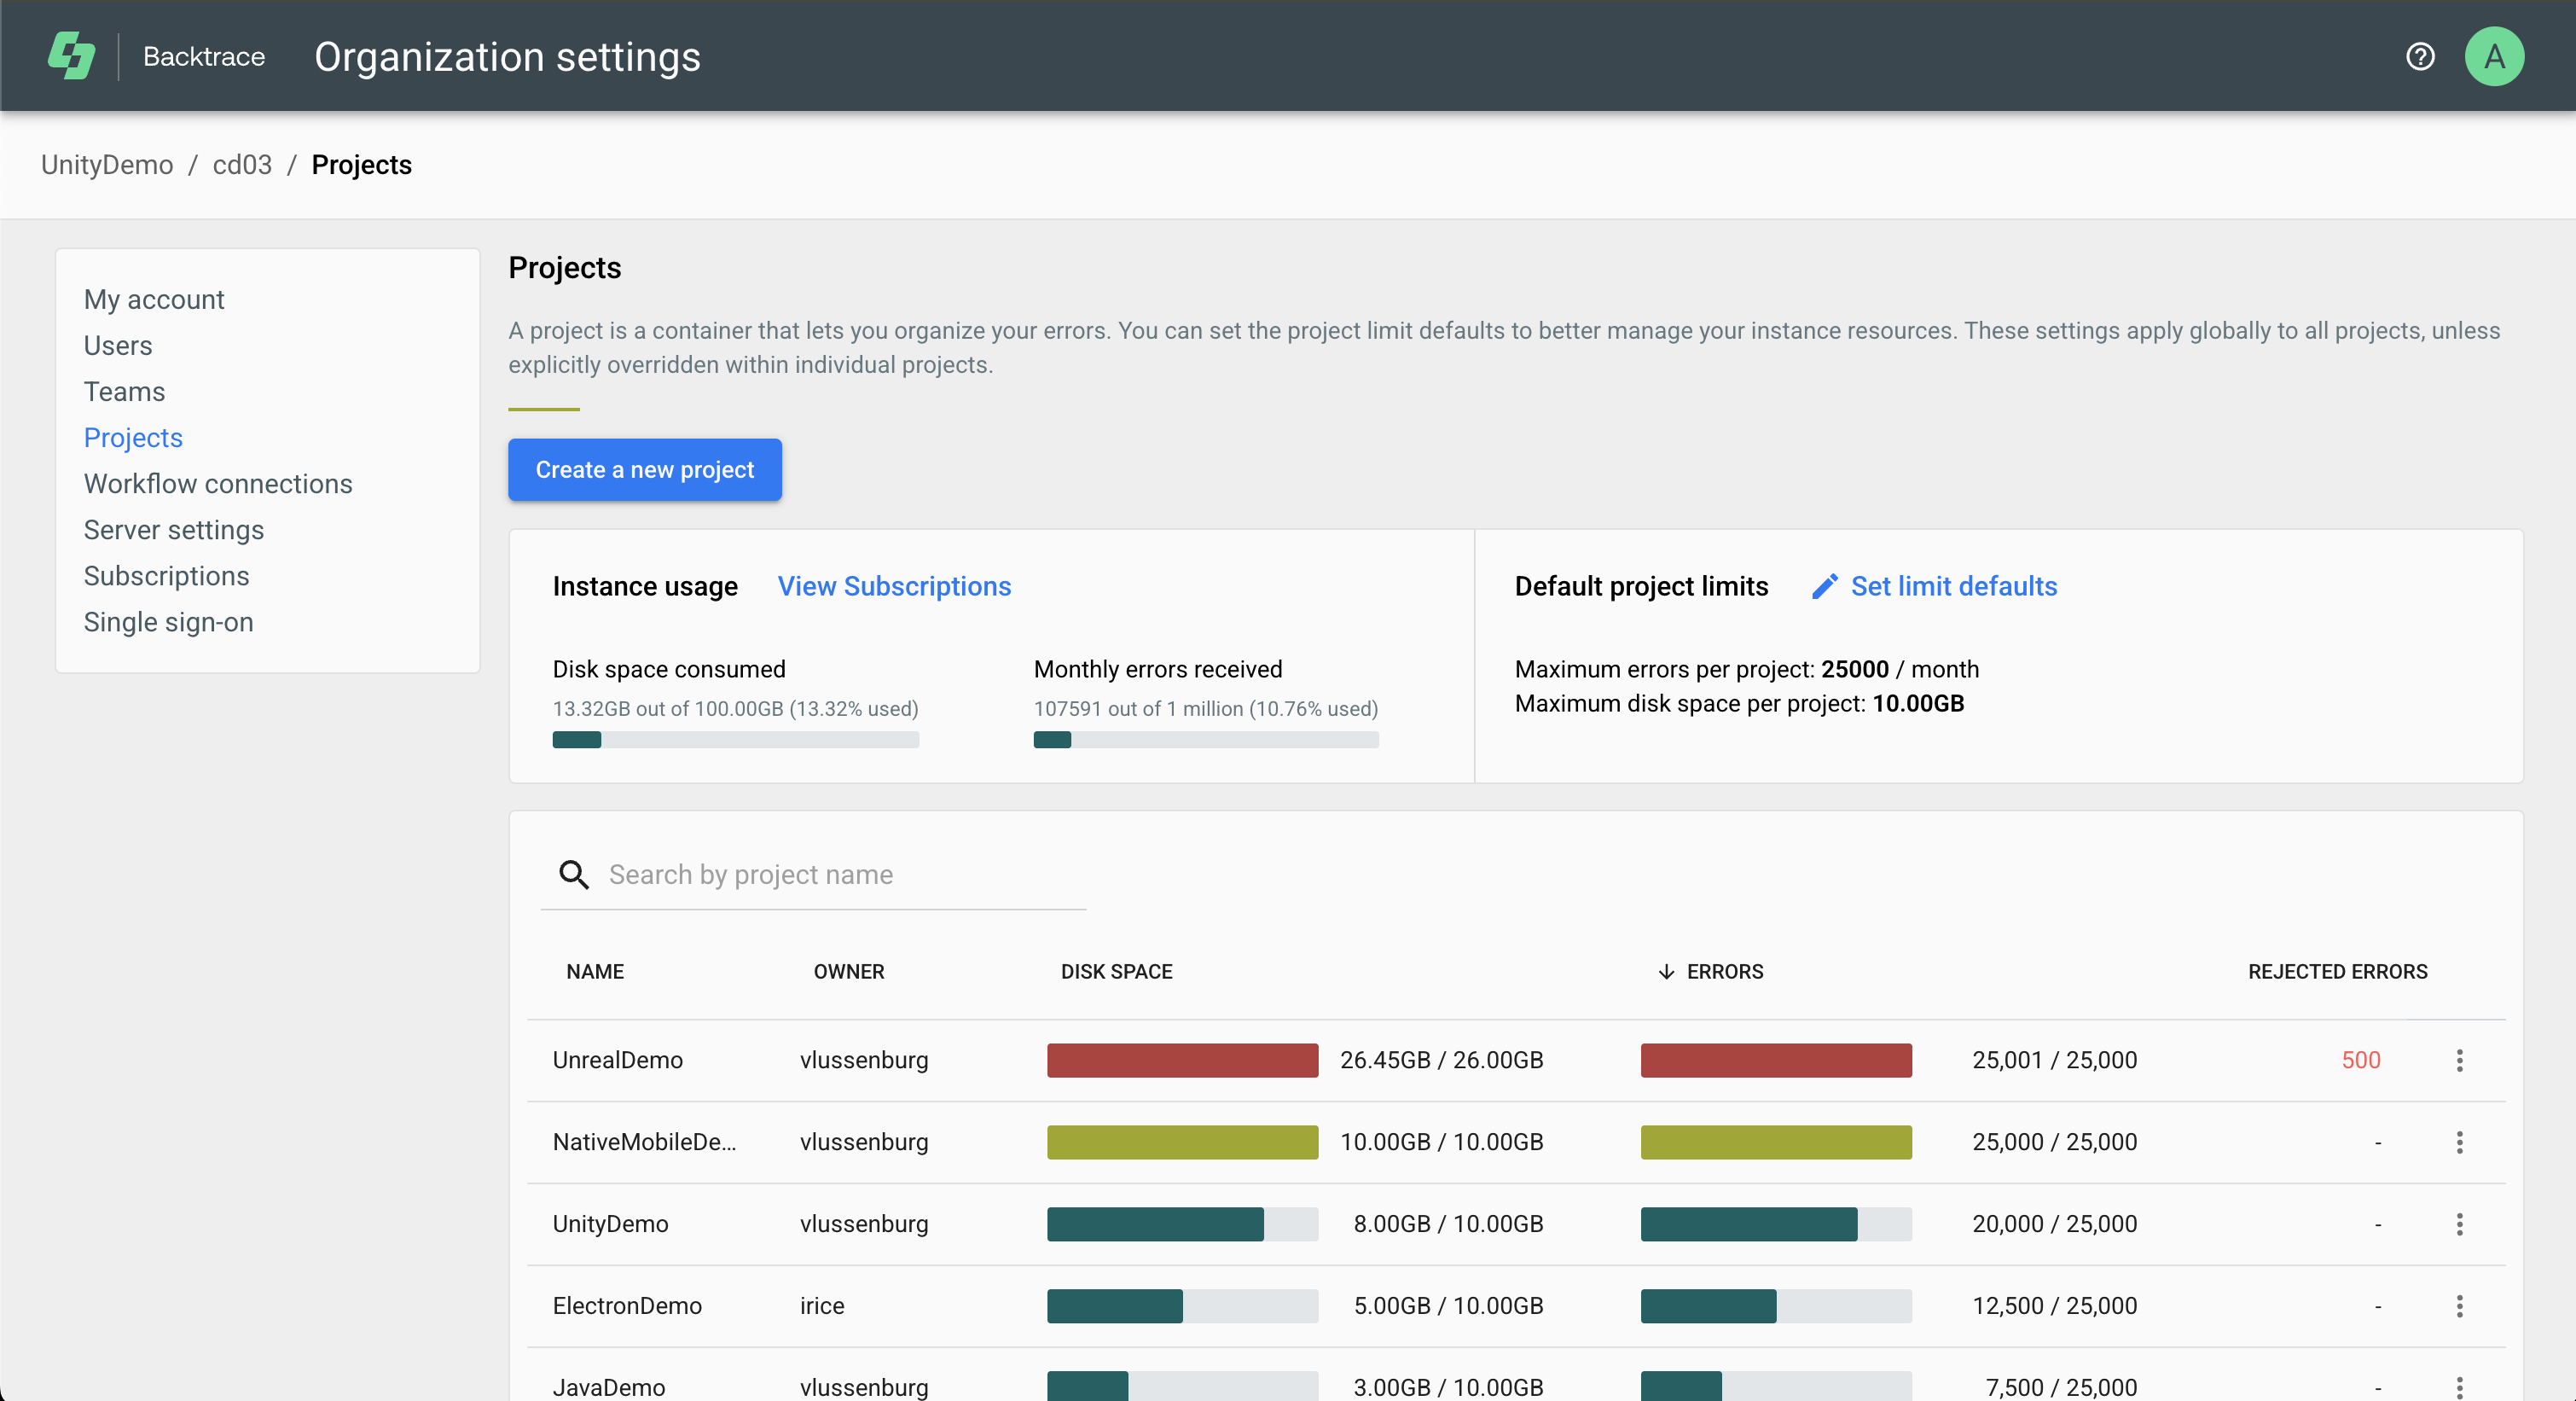The image size is (2576, 1401).
Task: Go to Users in sidebar
Action: [118, 346]
